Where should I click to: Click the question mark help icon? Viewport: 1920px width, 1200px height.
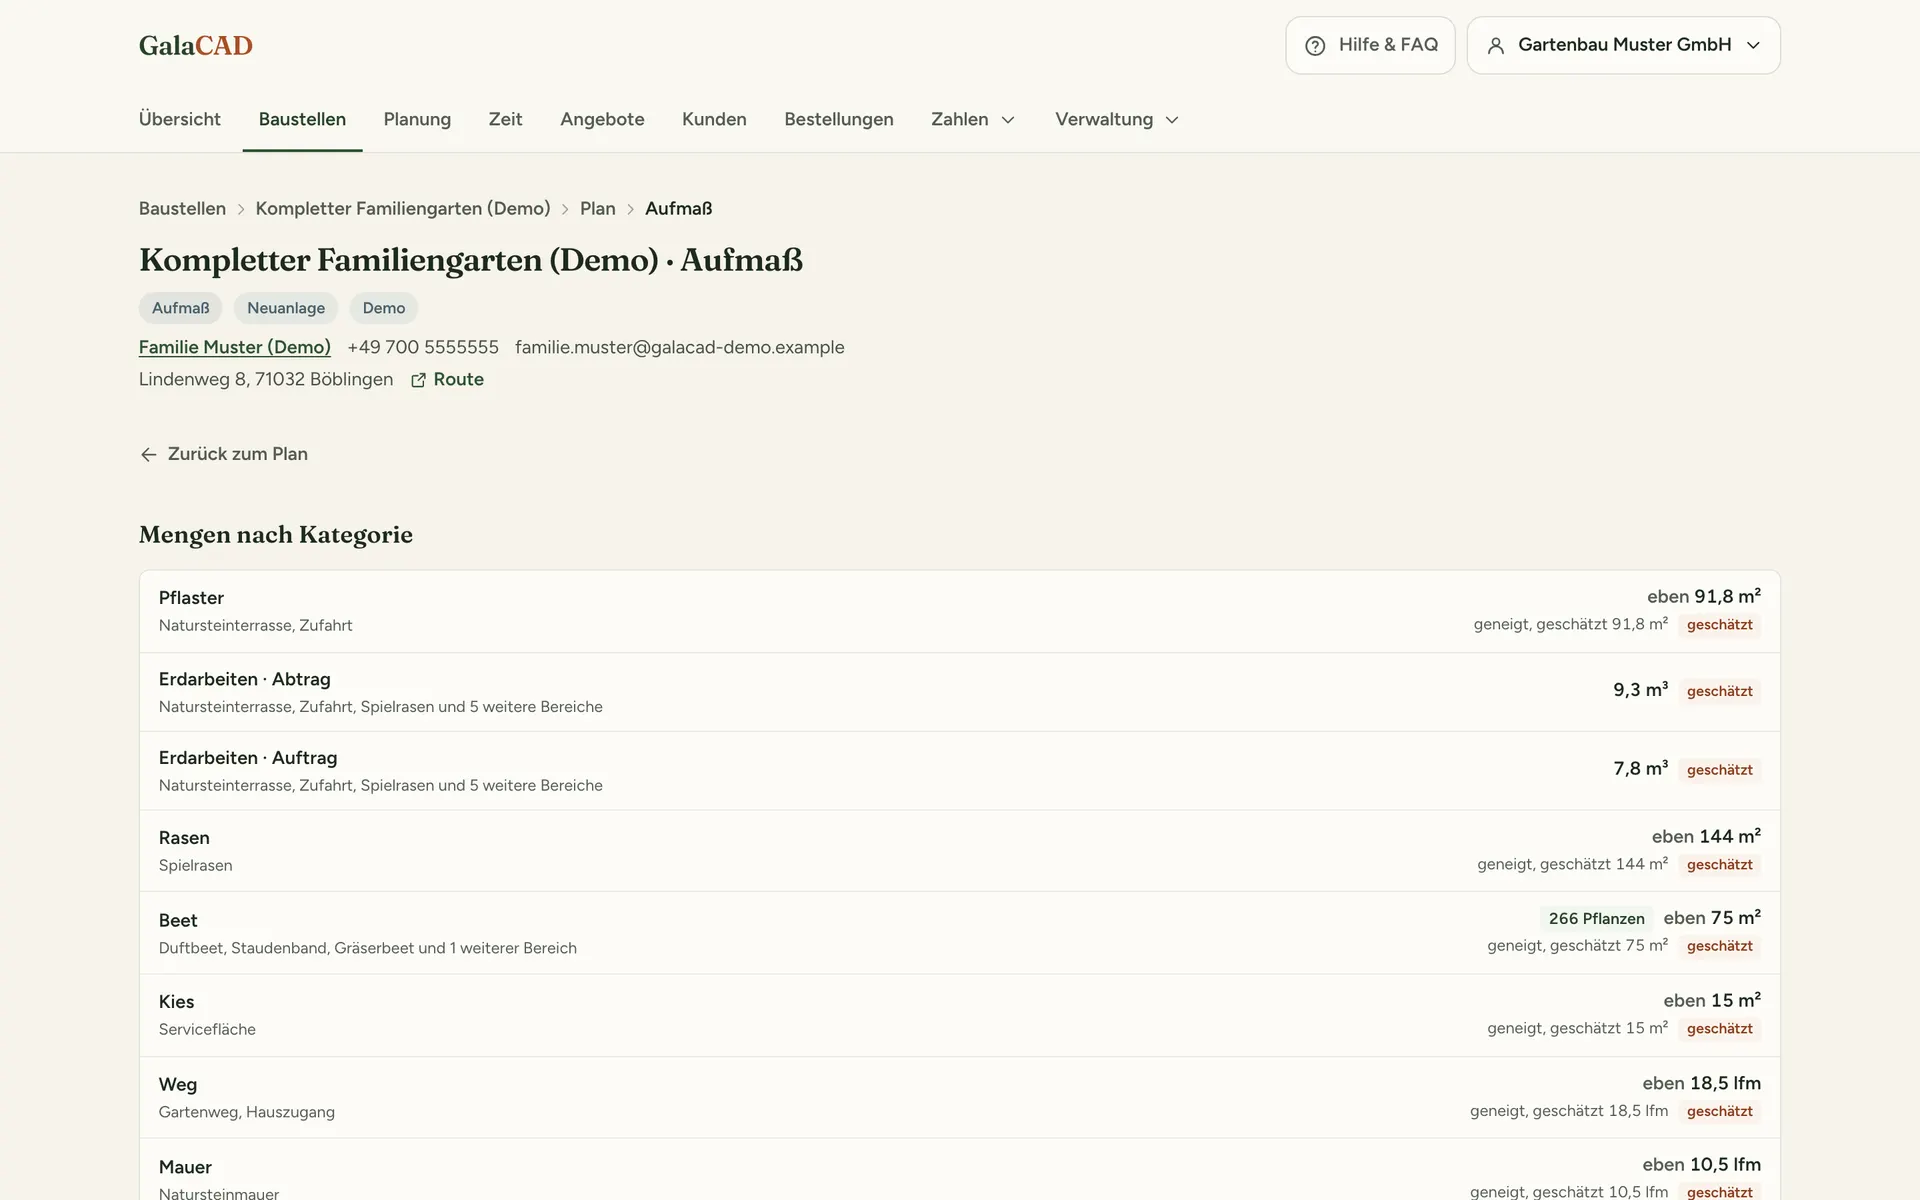pyautogui.click(x=1315, y=45)
